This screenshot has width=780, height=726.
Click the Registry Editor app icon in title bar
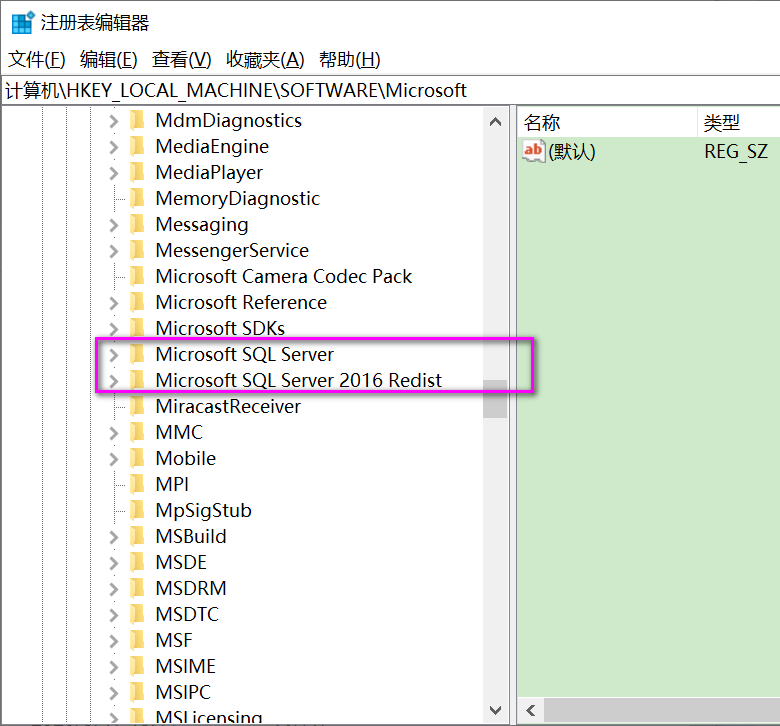tap(22, 22)
